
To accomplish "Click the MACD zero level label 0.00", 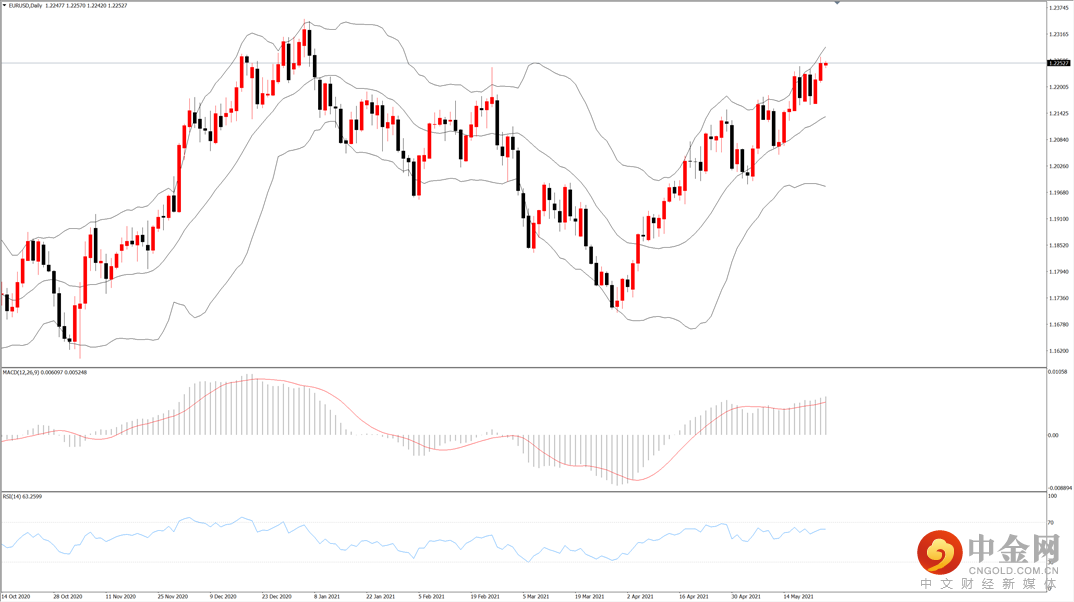I will [1054, 436].
